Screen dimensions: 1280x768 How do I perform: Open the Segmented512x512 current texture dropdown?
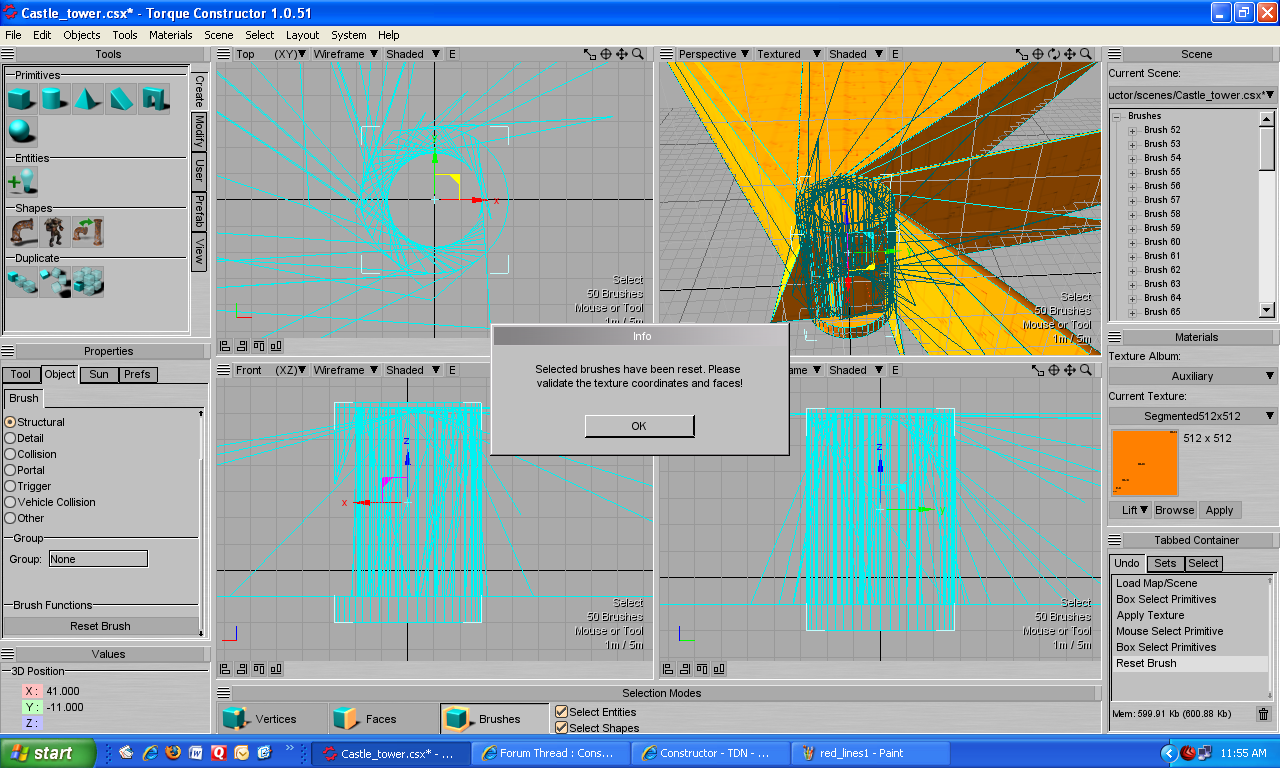pos(1192,416)
